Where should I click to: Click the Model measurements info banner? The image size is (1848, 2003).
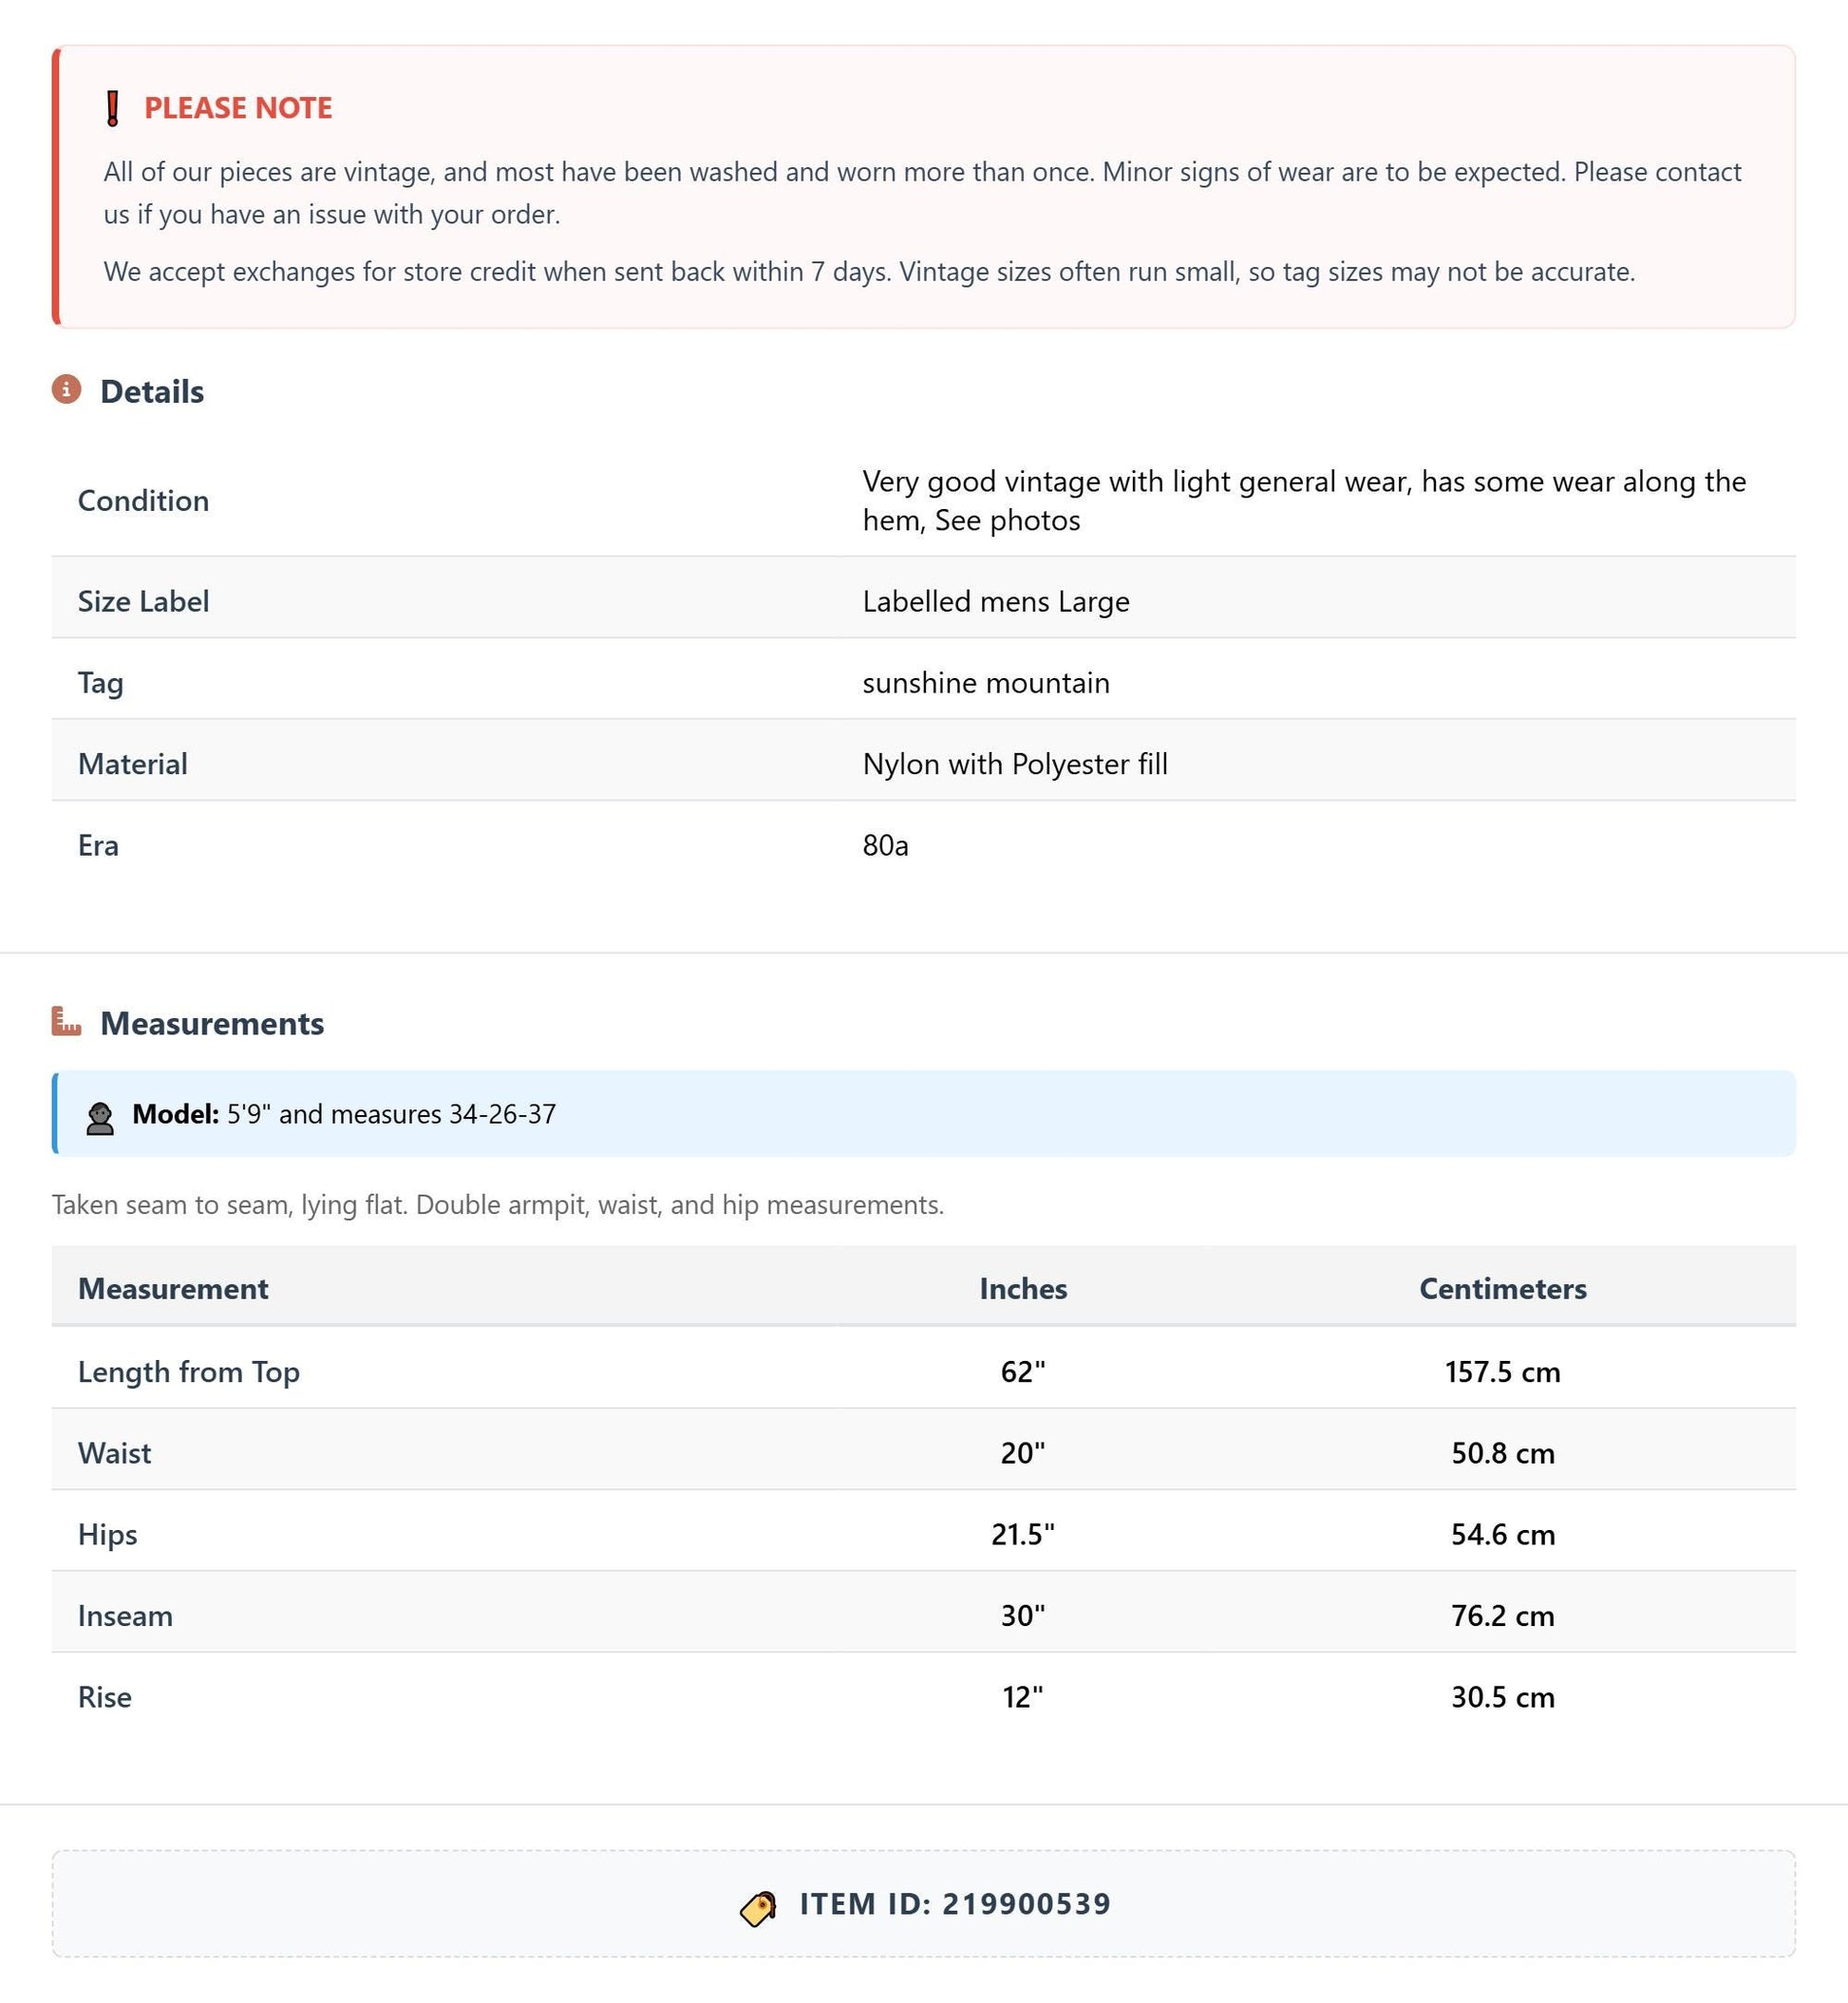(x=924, y=1113)
